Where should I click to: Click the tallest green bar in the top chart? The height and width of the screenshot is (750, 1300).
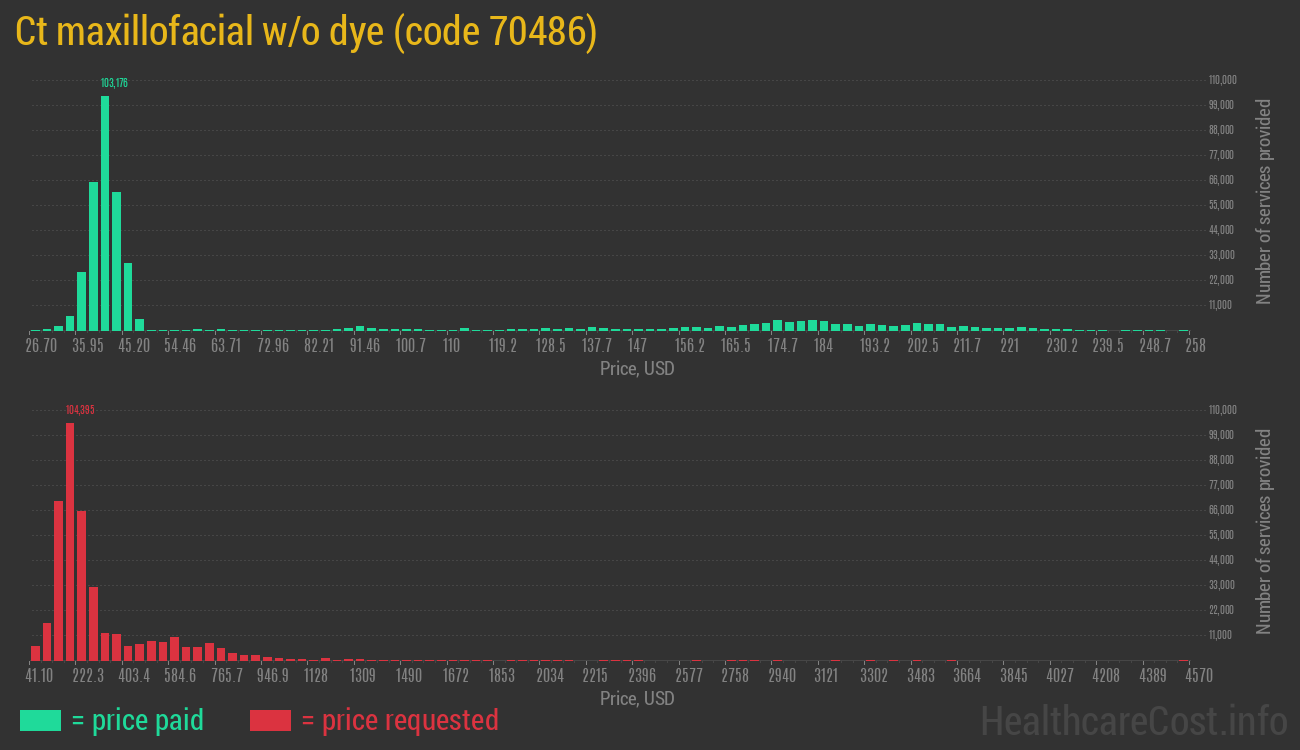pyautogui.click(x=105, y=213)
